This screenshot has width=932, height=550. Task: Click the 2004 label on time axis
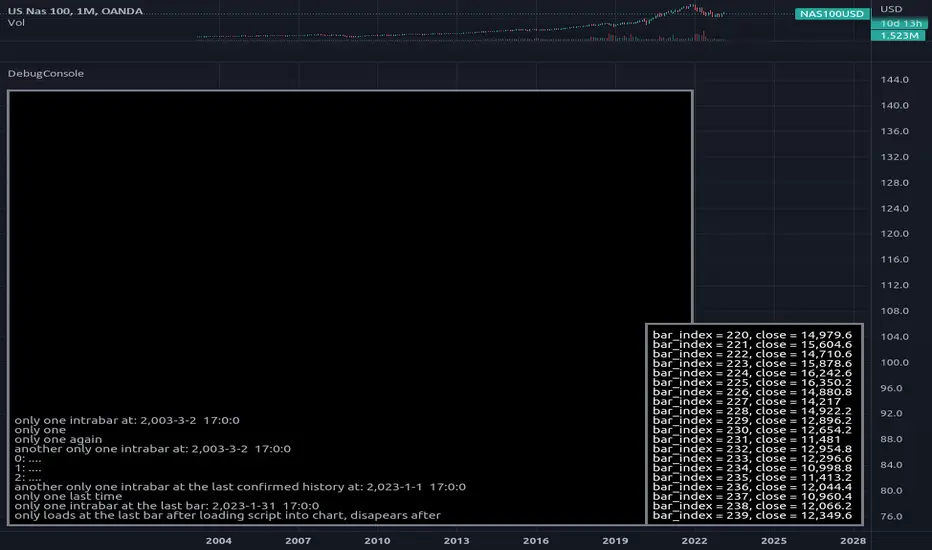(218, 540)
